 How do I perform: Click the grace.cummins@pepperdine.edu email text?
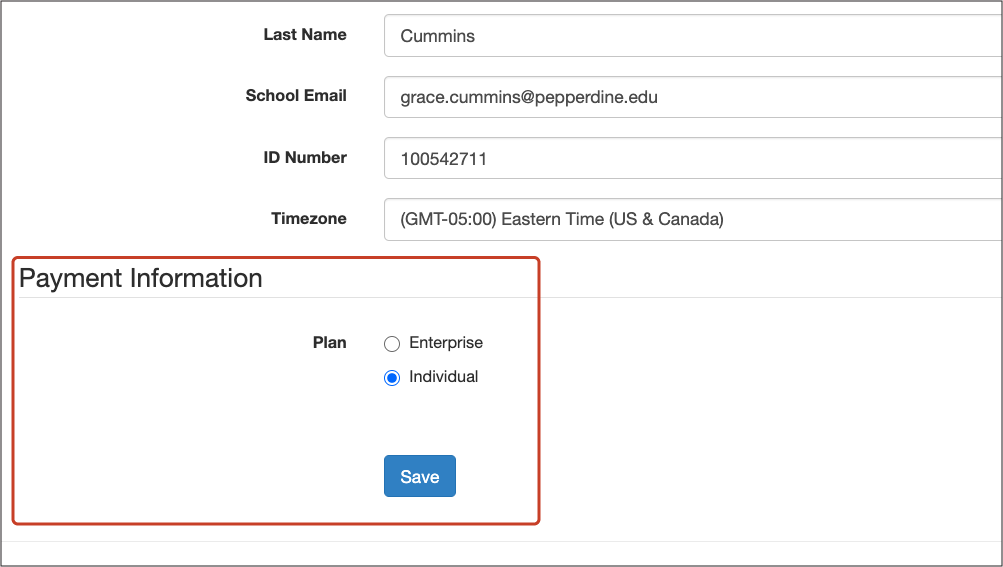529,97
